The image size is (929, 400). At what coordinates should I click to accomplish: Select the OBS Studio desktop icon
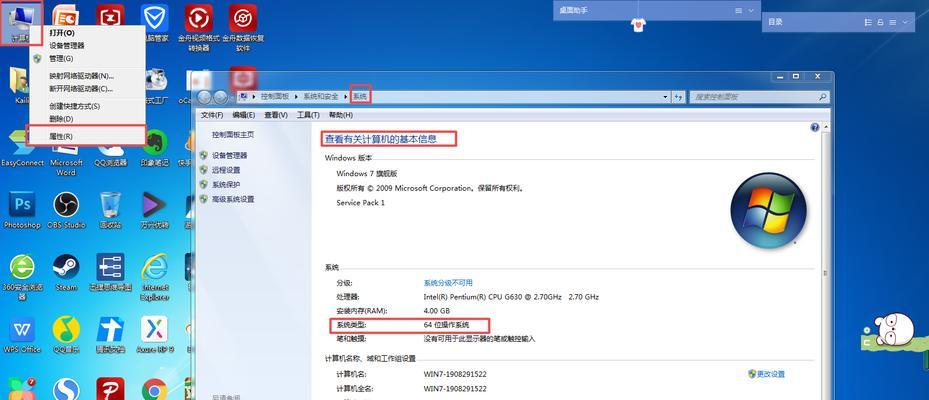[x=66, y=210]
